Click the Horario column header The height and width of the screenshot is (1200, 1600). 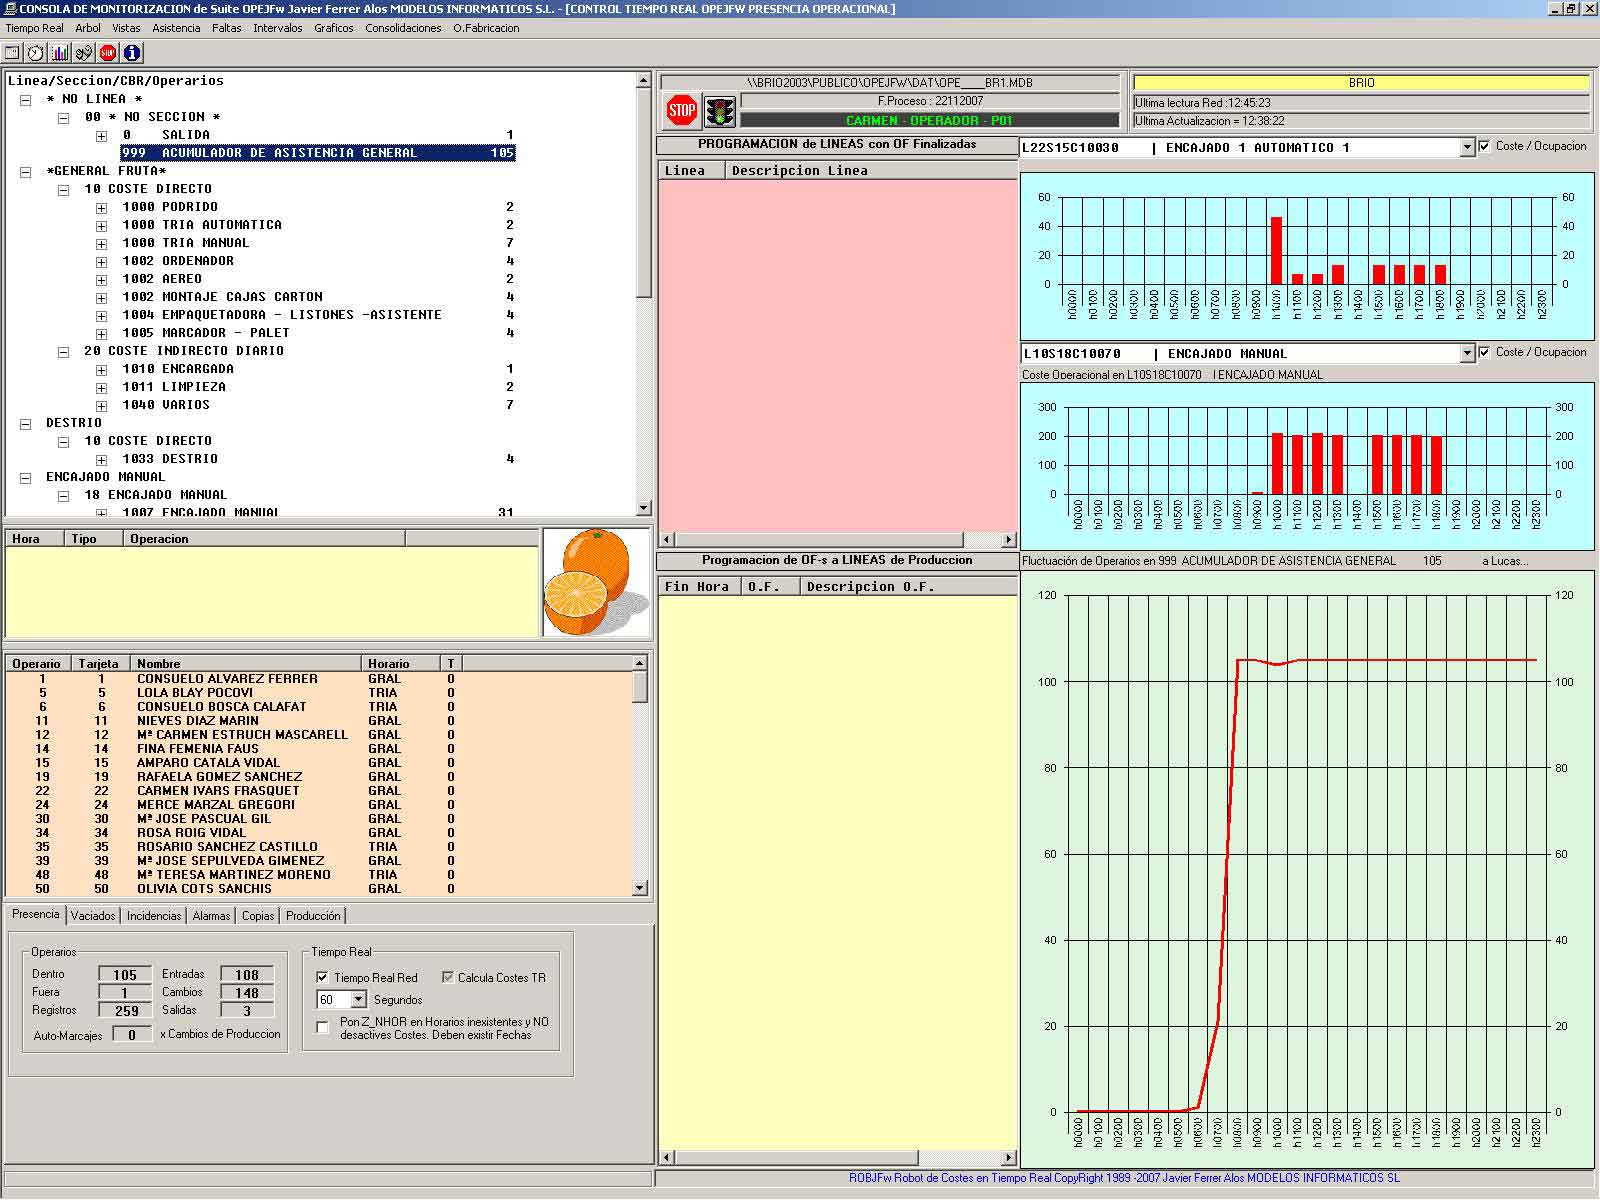tap(400, 664)
